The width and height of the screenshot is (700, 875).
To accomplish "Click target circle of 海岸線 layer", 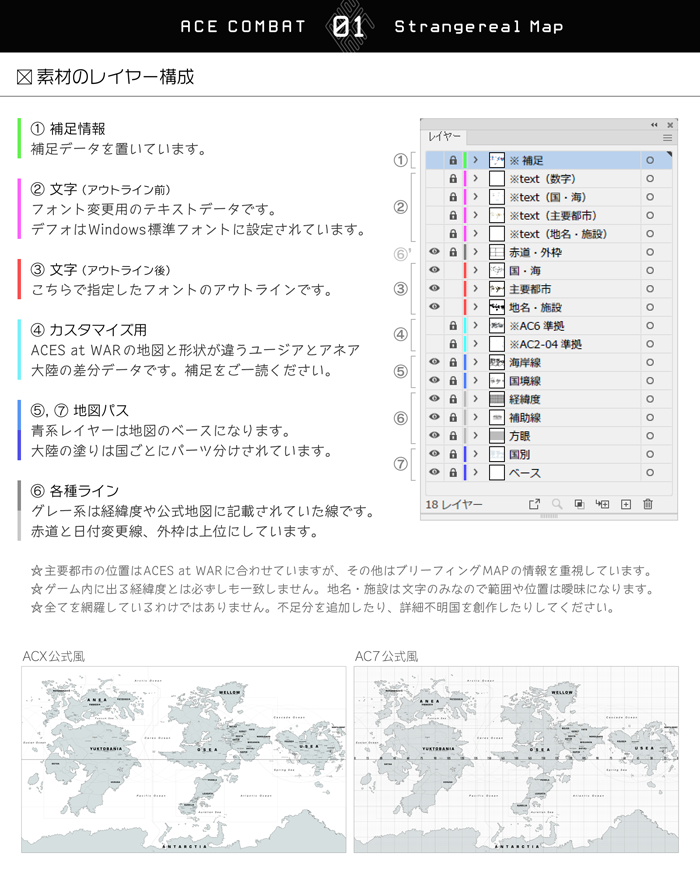I will coord(649,362).
